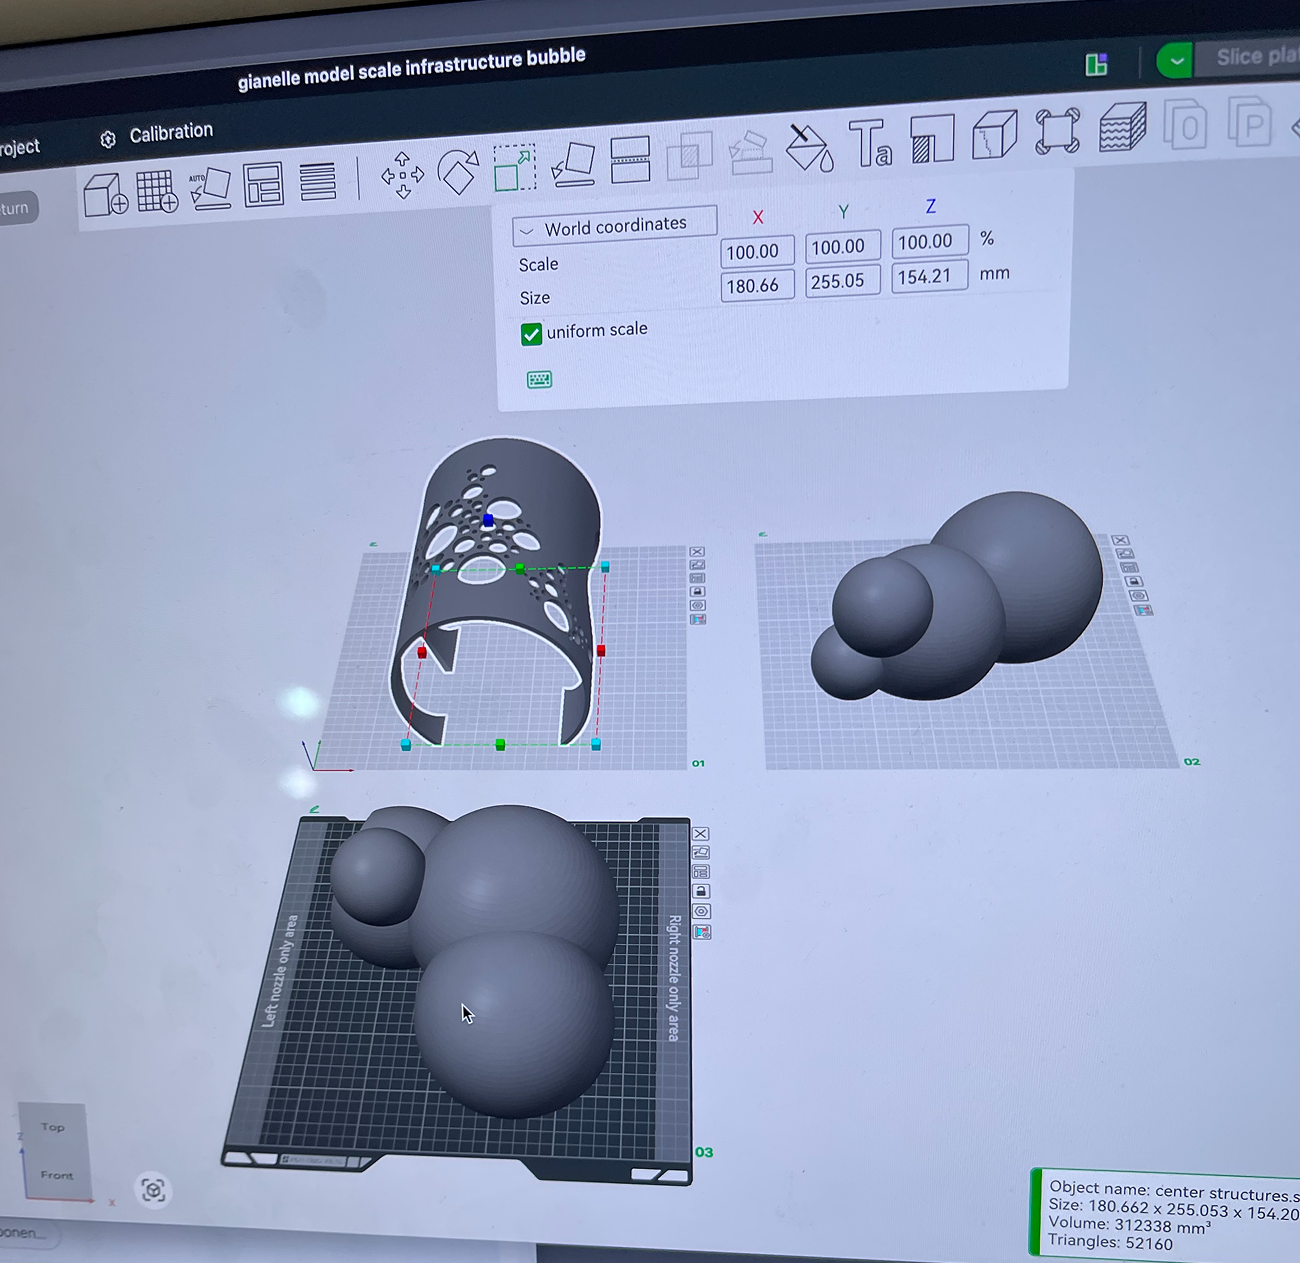The image size is (1300, 1263).
Task: Click the Size Y field showing 255.05
Action: click(842, 281)
